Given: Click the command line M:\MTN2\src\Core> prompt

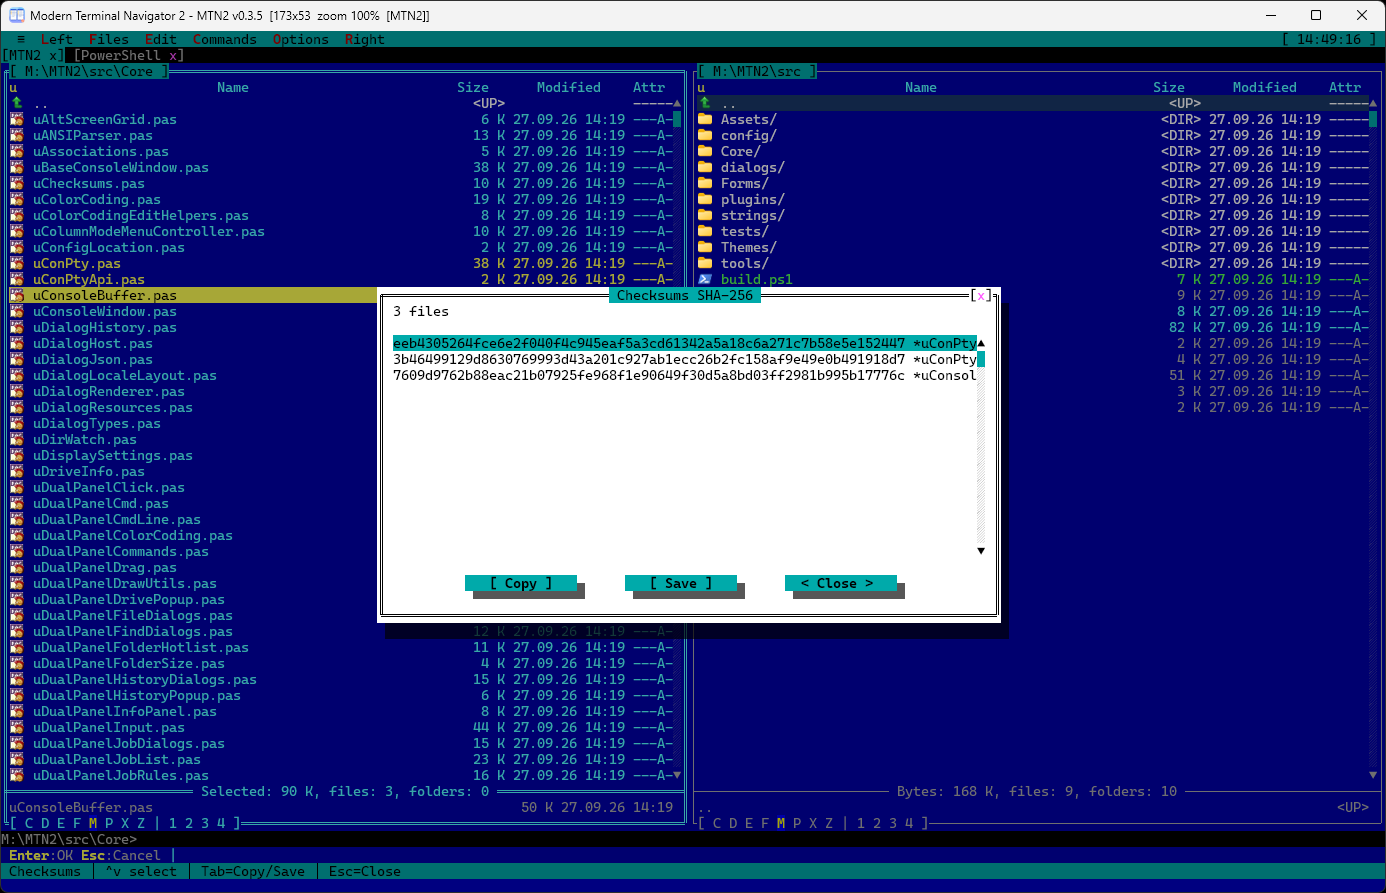Looking at the screenshot, I should point(69,839).
